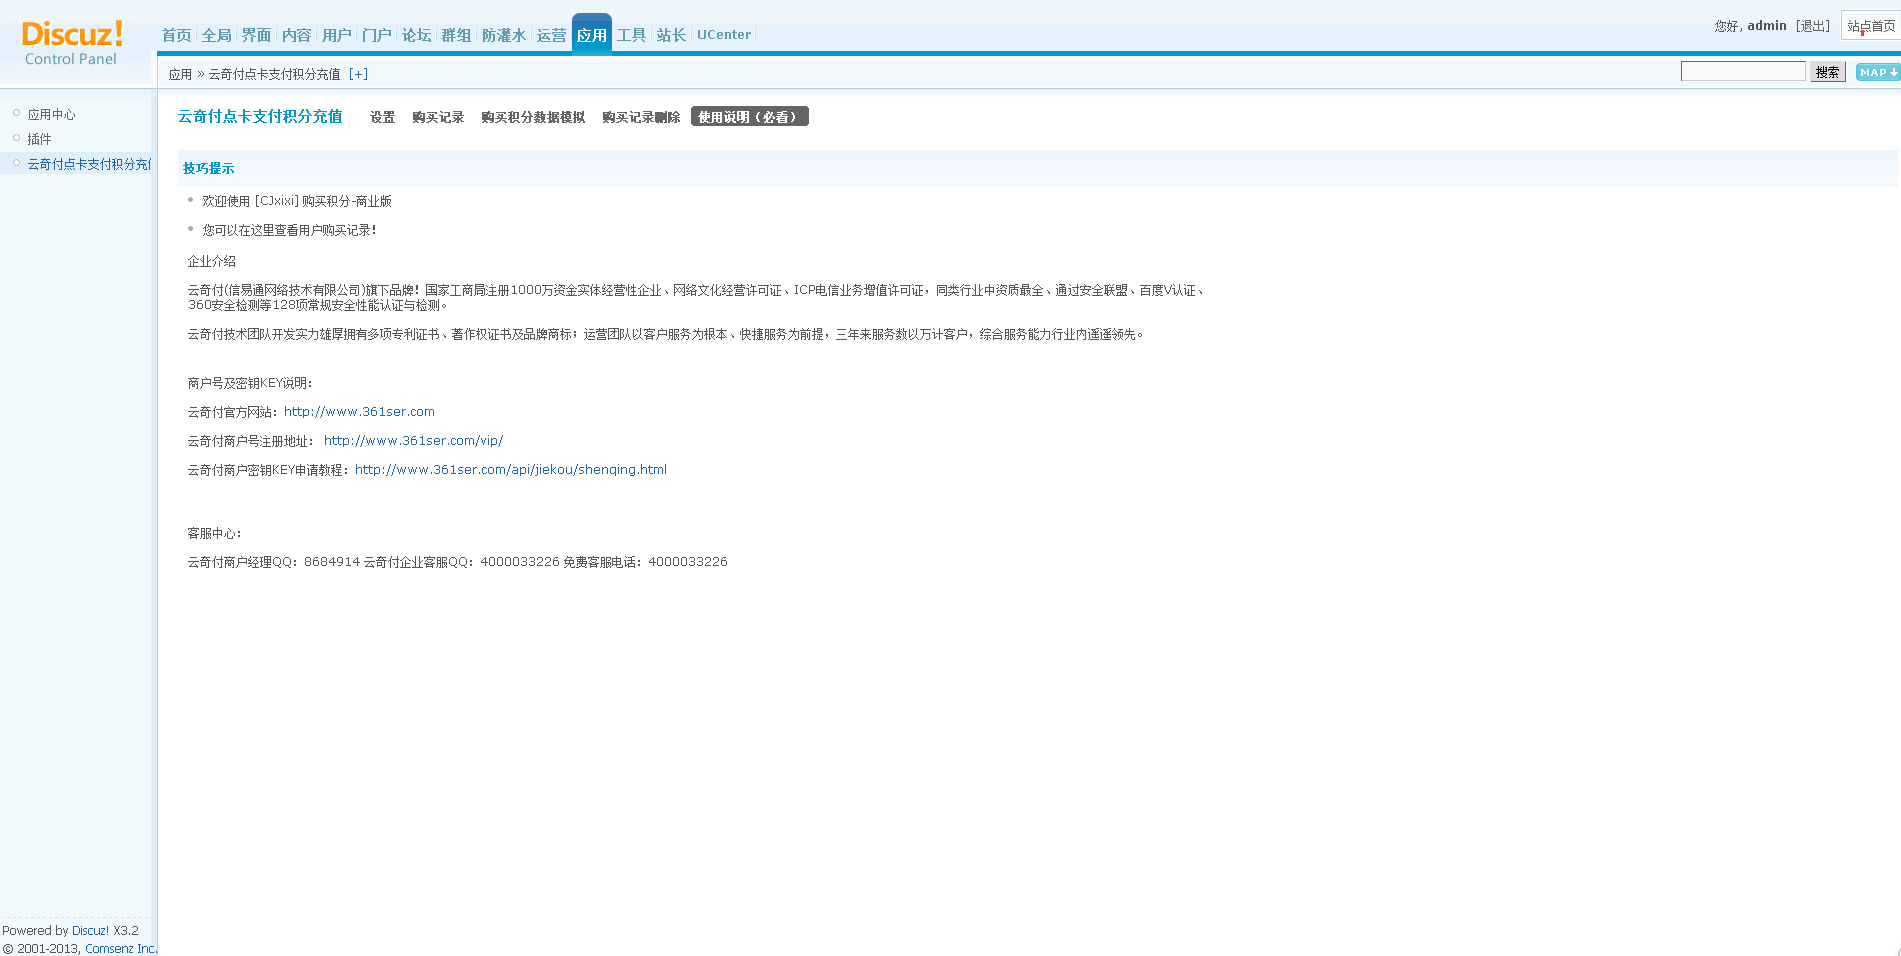Open the 群组 menu
The width and height of the screenshot is (1901, 956).
(x=456, y=35)
